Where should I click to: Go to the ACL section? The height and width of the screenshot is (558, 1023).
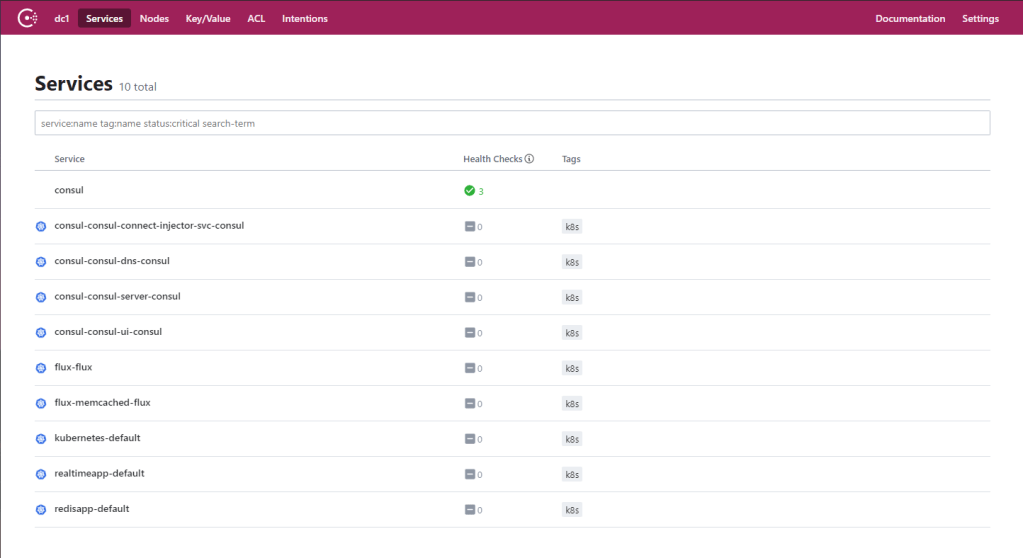coord(256,19)
